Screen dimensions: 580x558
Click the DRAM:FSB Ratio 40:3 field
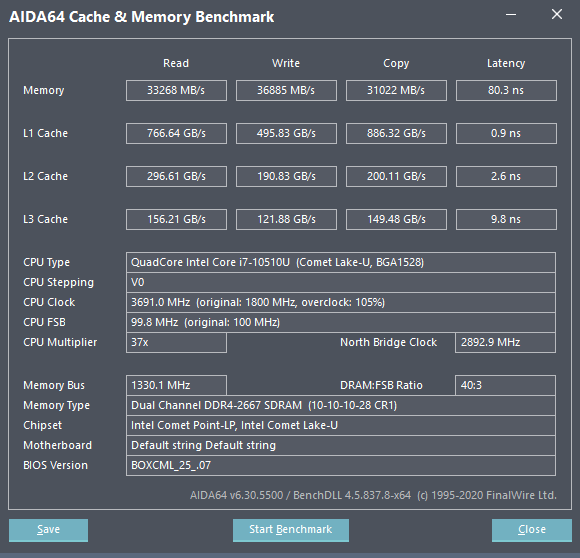[505, 385]
